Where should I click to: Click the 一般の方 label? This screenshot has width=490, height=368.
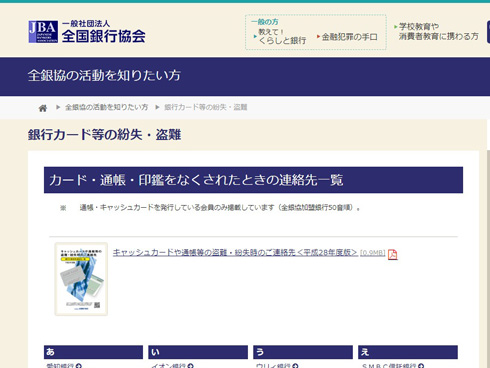pos(265,22)
